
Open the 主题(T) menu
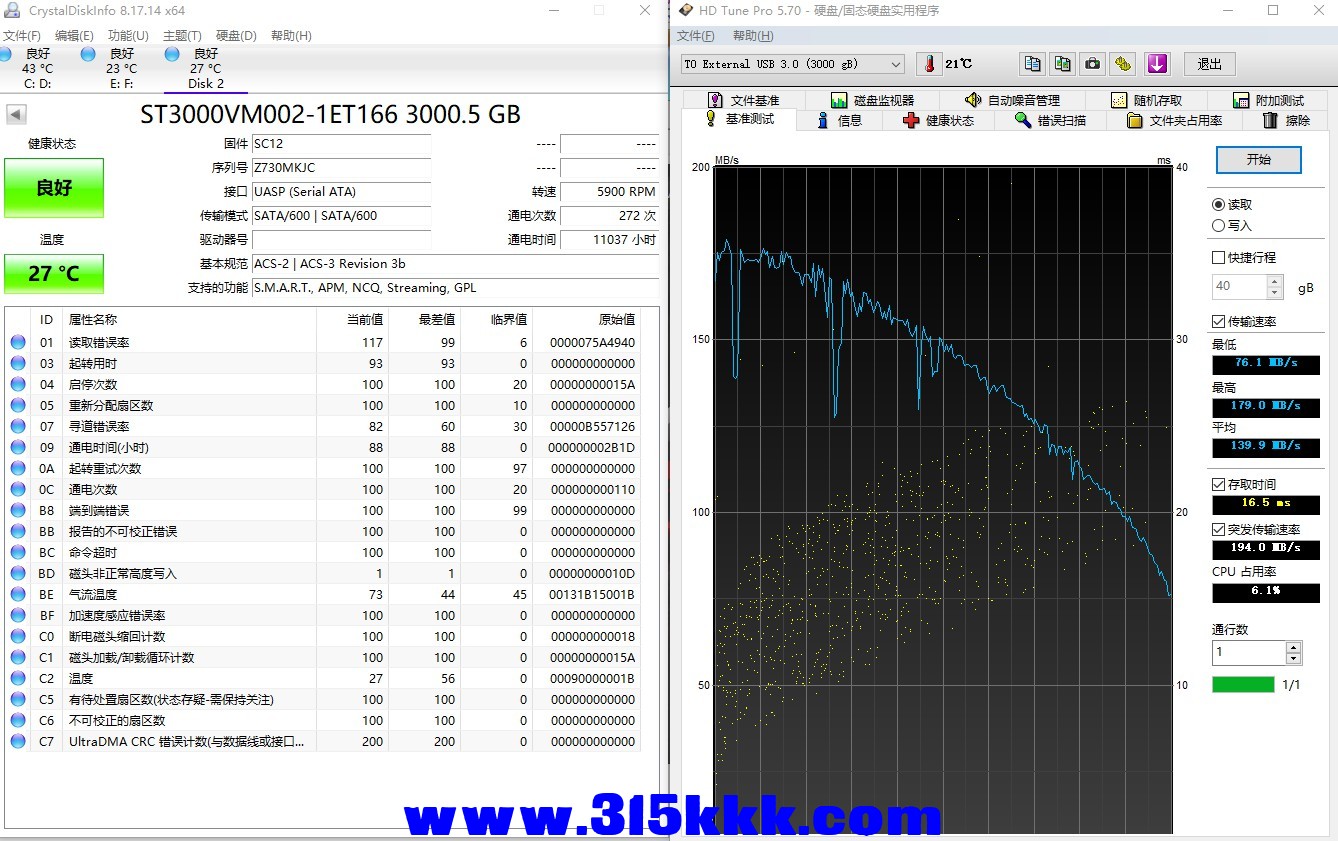(181, 35)
